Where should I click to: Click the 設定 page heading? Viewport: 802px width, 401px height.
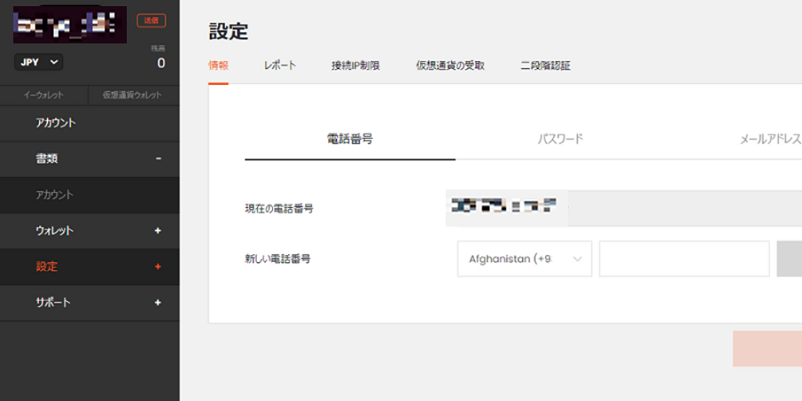click(229, 32)
